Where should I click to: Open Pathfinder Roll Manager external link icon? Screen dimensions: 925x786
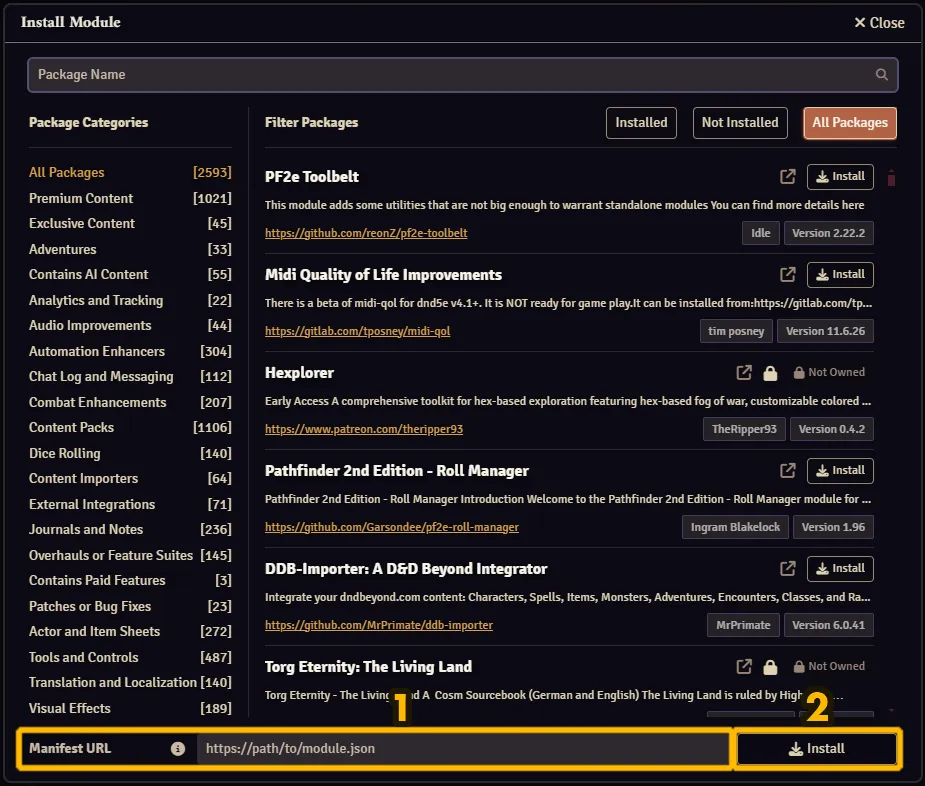click(788, 470)
